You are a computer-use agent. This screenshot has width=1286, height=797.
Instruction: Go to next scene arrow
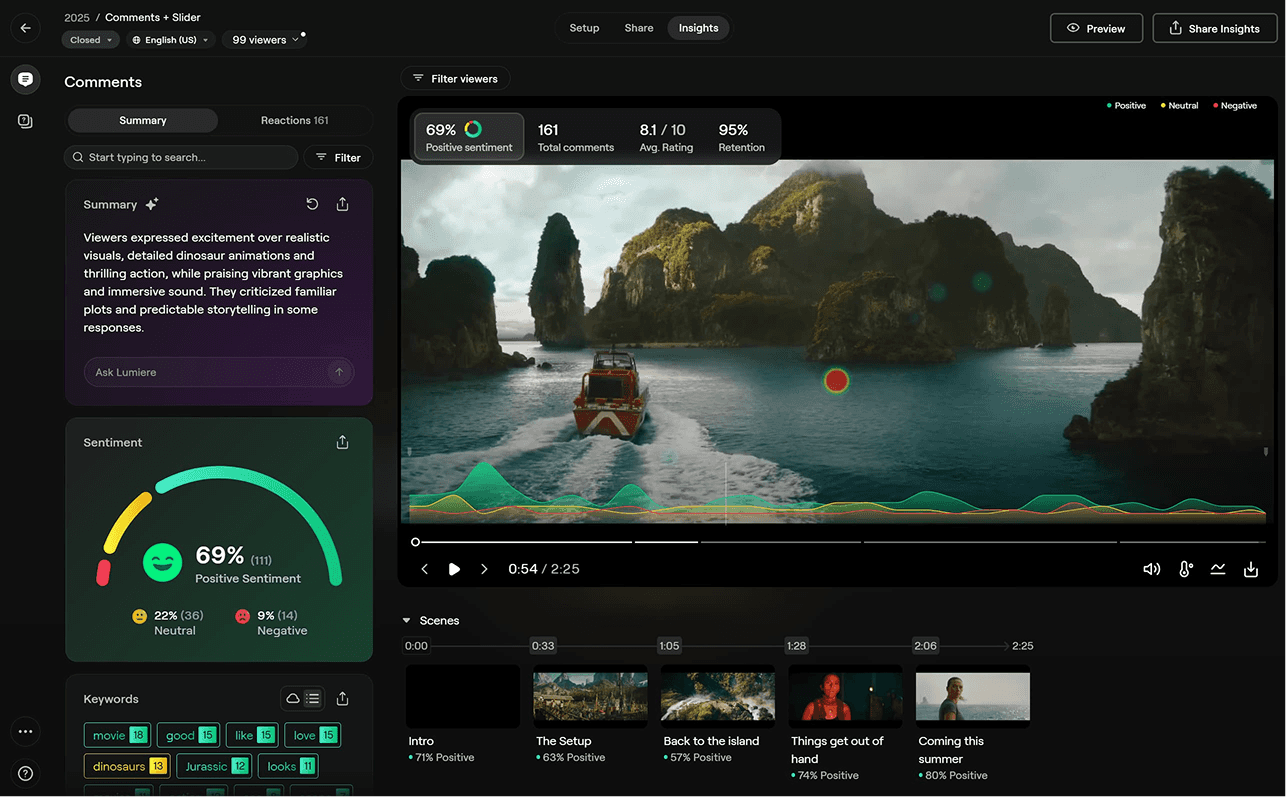(x=484, y=569)
